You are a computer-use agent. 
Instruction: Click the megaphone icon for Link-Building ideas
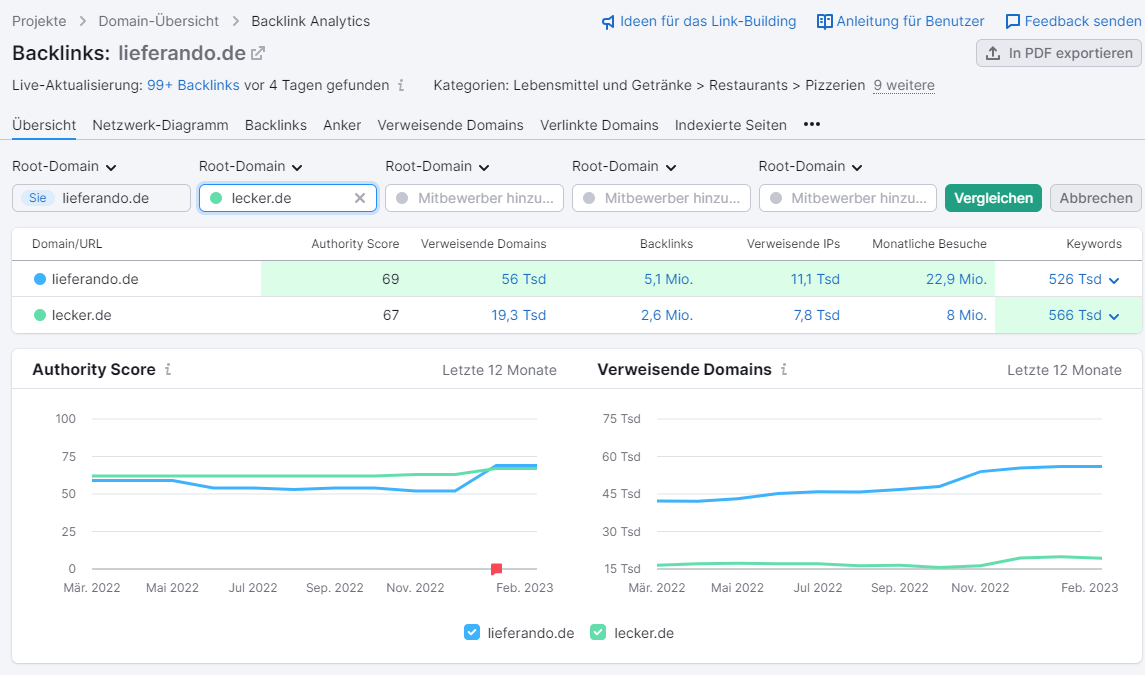click(608, 20)
